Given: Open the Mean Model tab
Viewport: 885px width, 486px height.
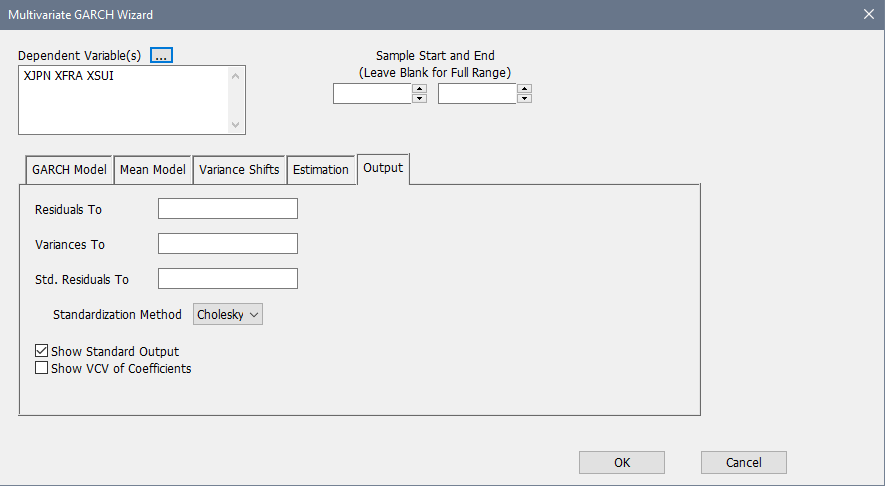Looking at the screenshot, I should [152, 170].
